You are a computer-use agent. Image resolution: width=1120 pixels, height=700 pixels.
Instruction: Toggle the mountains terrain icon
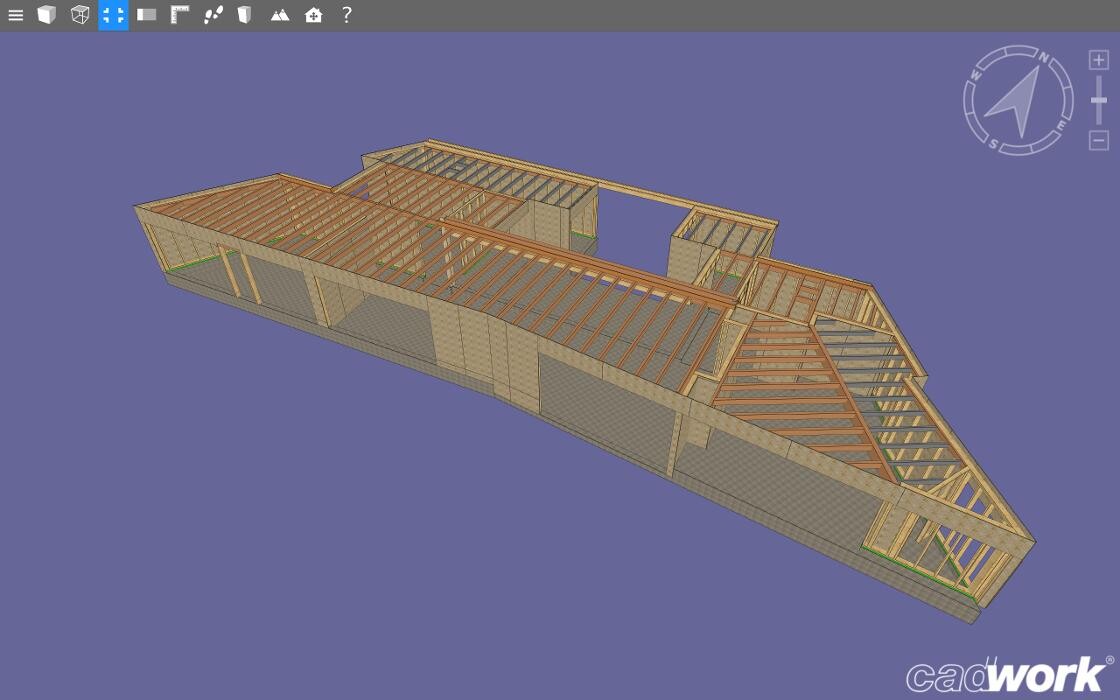coord(280,15)
